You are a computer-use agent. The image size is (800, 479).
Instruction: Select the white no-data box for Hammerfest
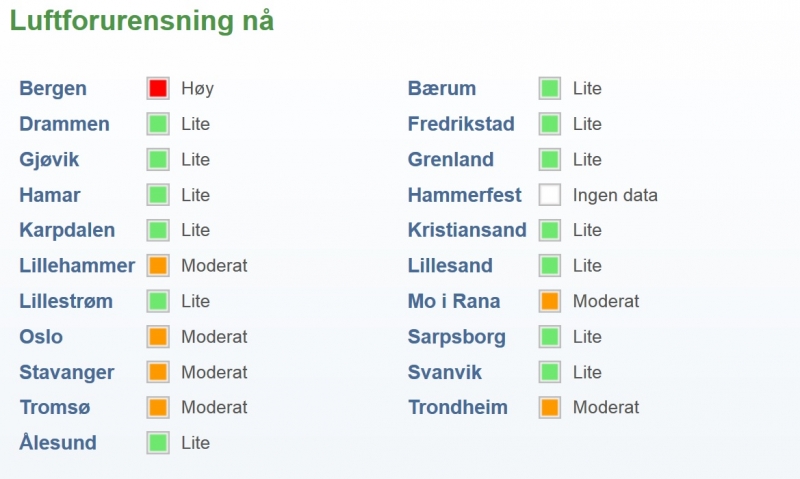pyautogui.click(x=549, y=195)
